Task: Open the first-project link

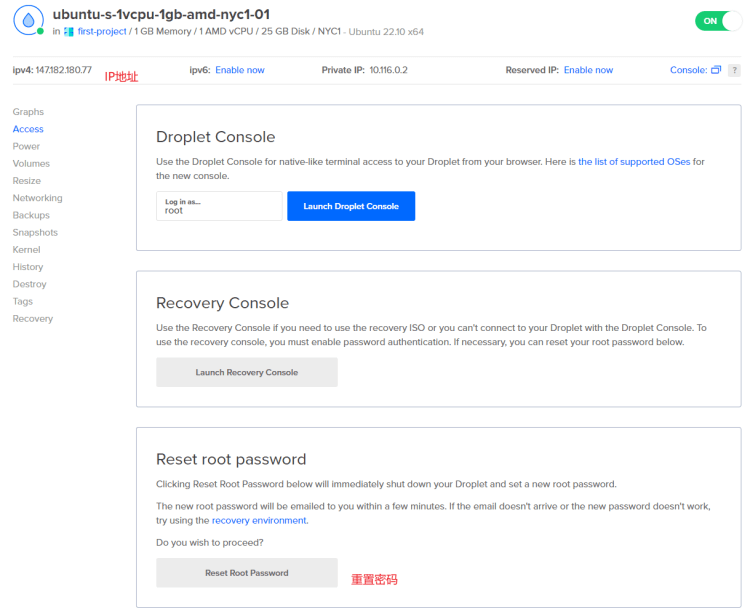Action: (102, 32)
